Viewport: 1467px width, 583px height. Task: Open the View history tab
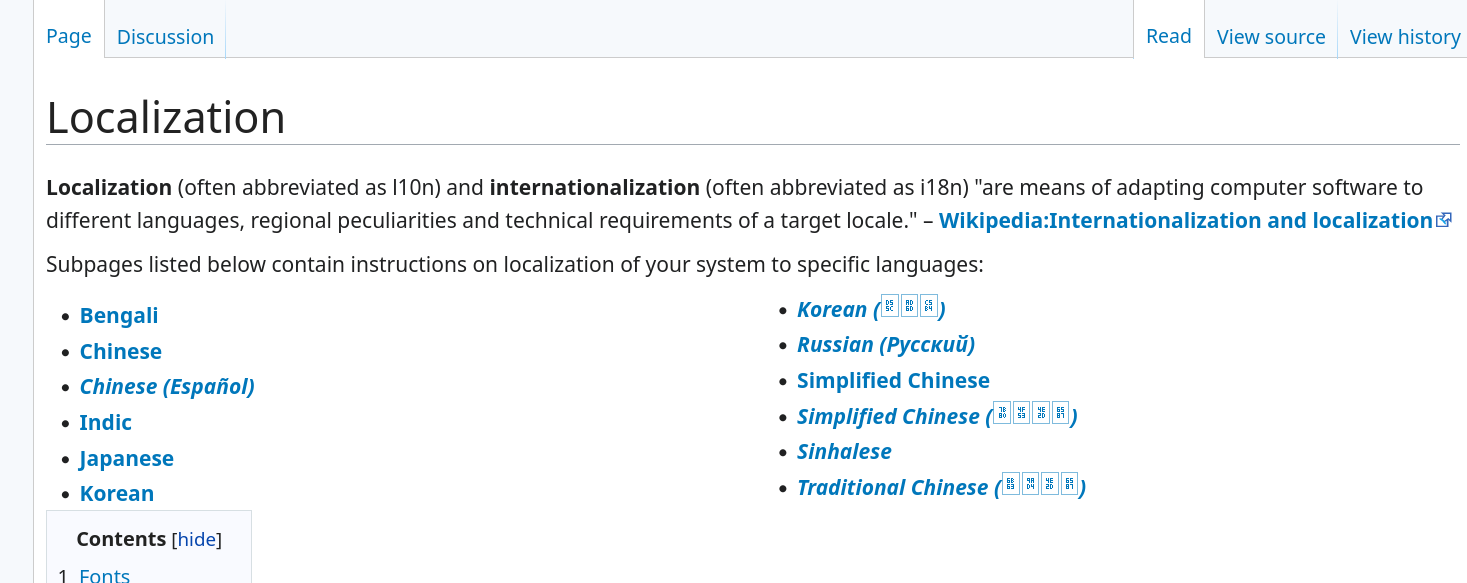1404,37
